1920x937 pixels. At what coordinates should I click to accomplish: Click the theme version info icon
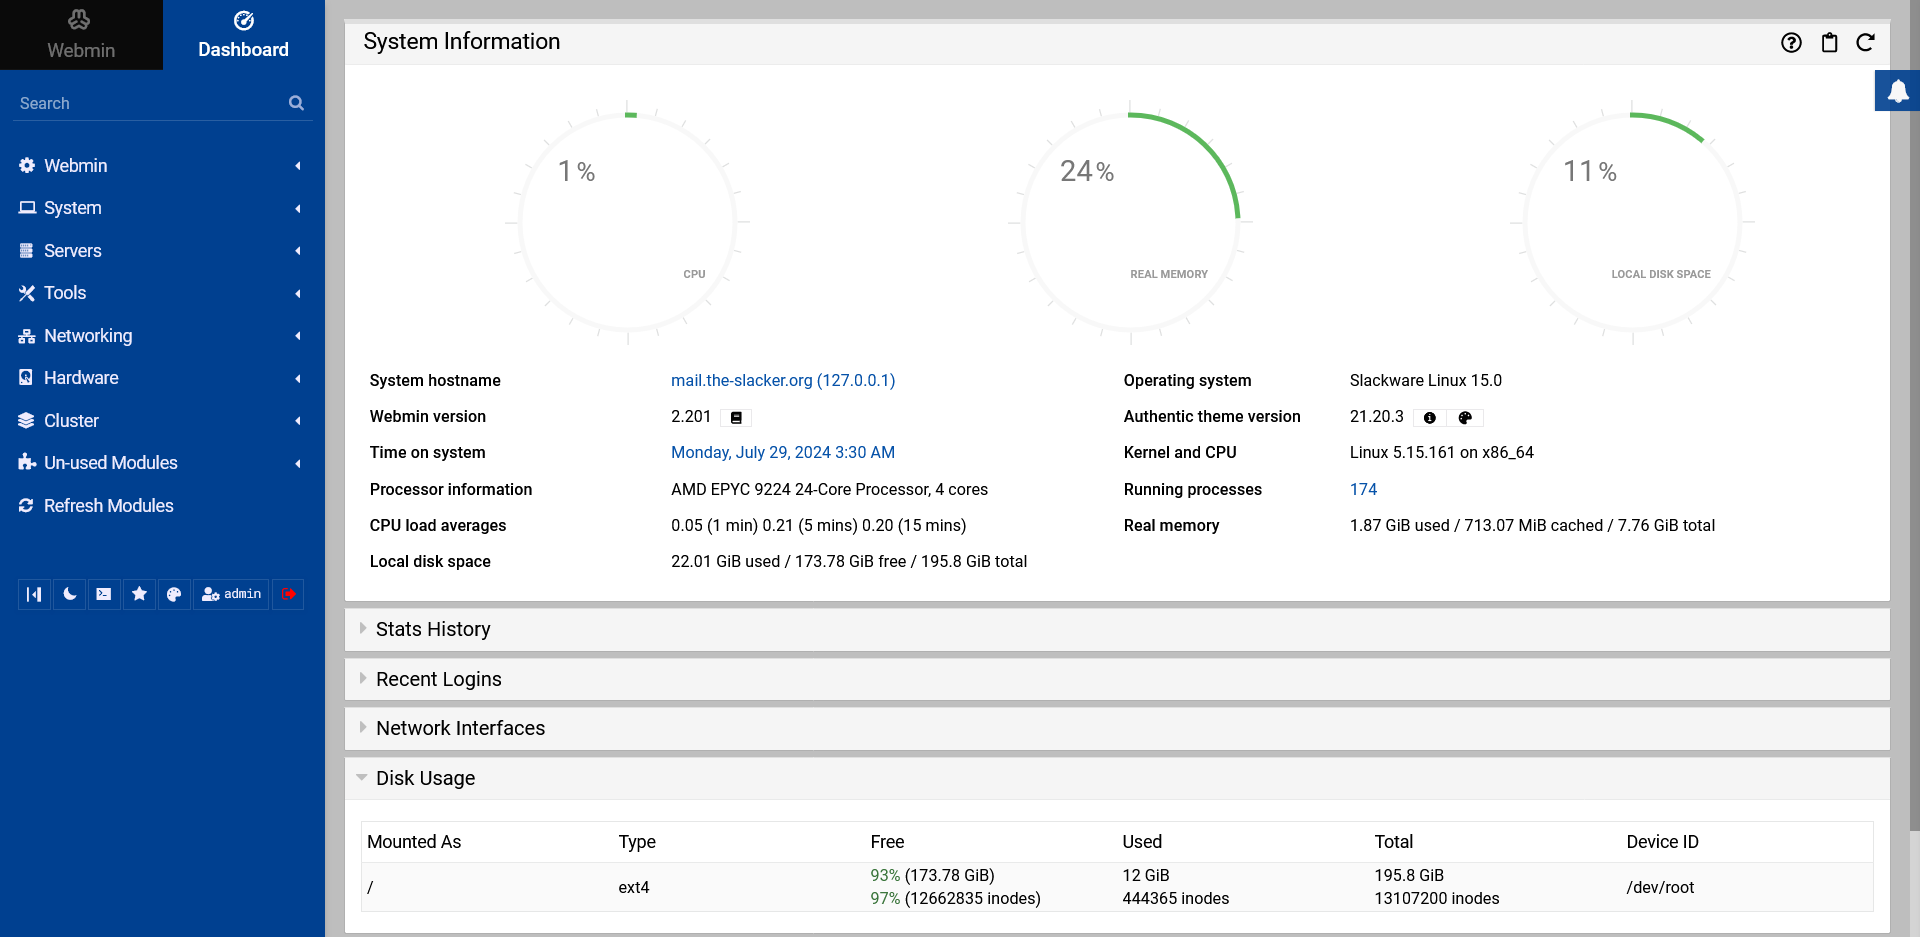(x=1429, y=418)
